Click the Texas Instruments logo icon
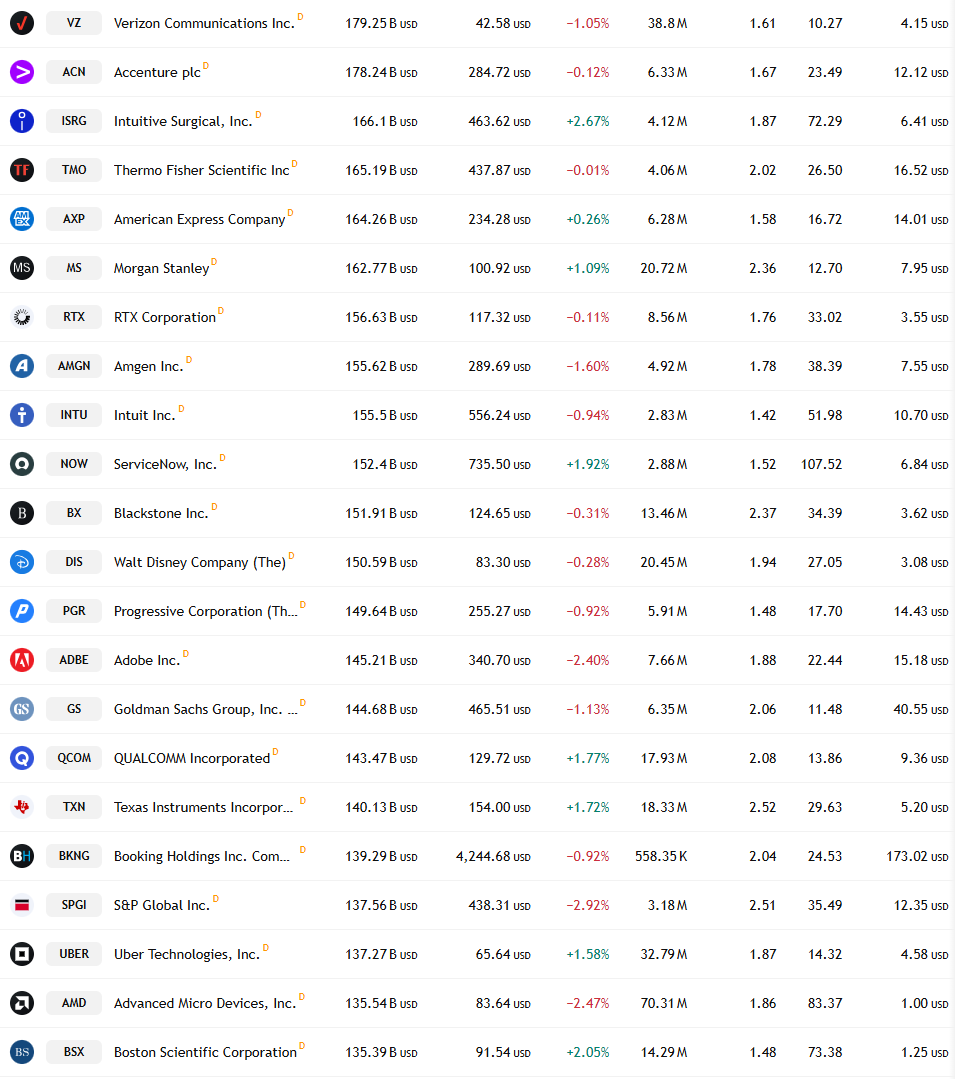This screenshot has height=1079, width=955. [x=22, y=806]
